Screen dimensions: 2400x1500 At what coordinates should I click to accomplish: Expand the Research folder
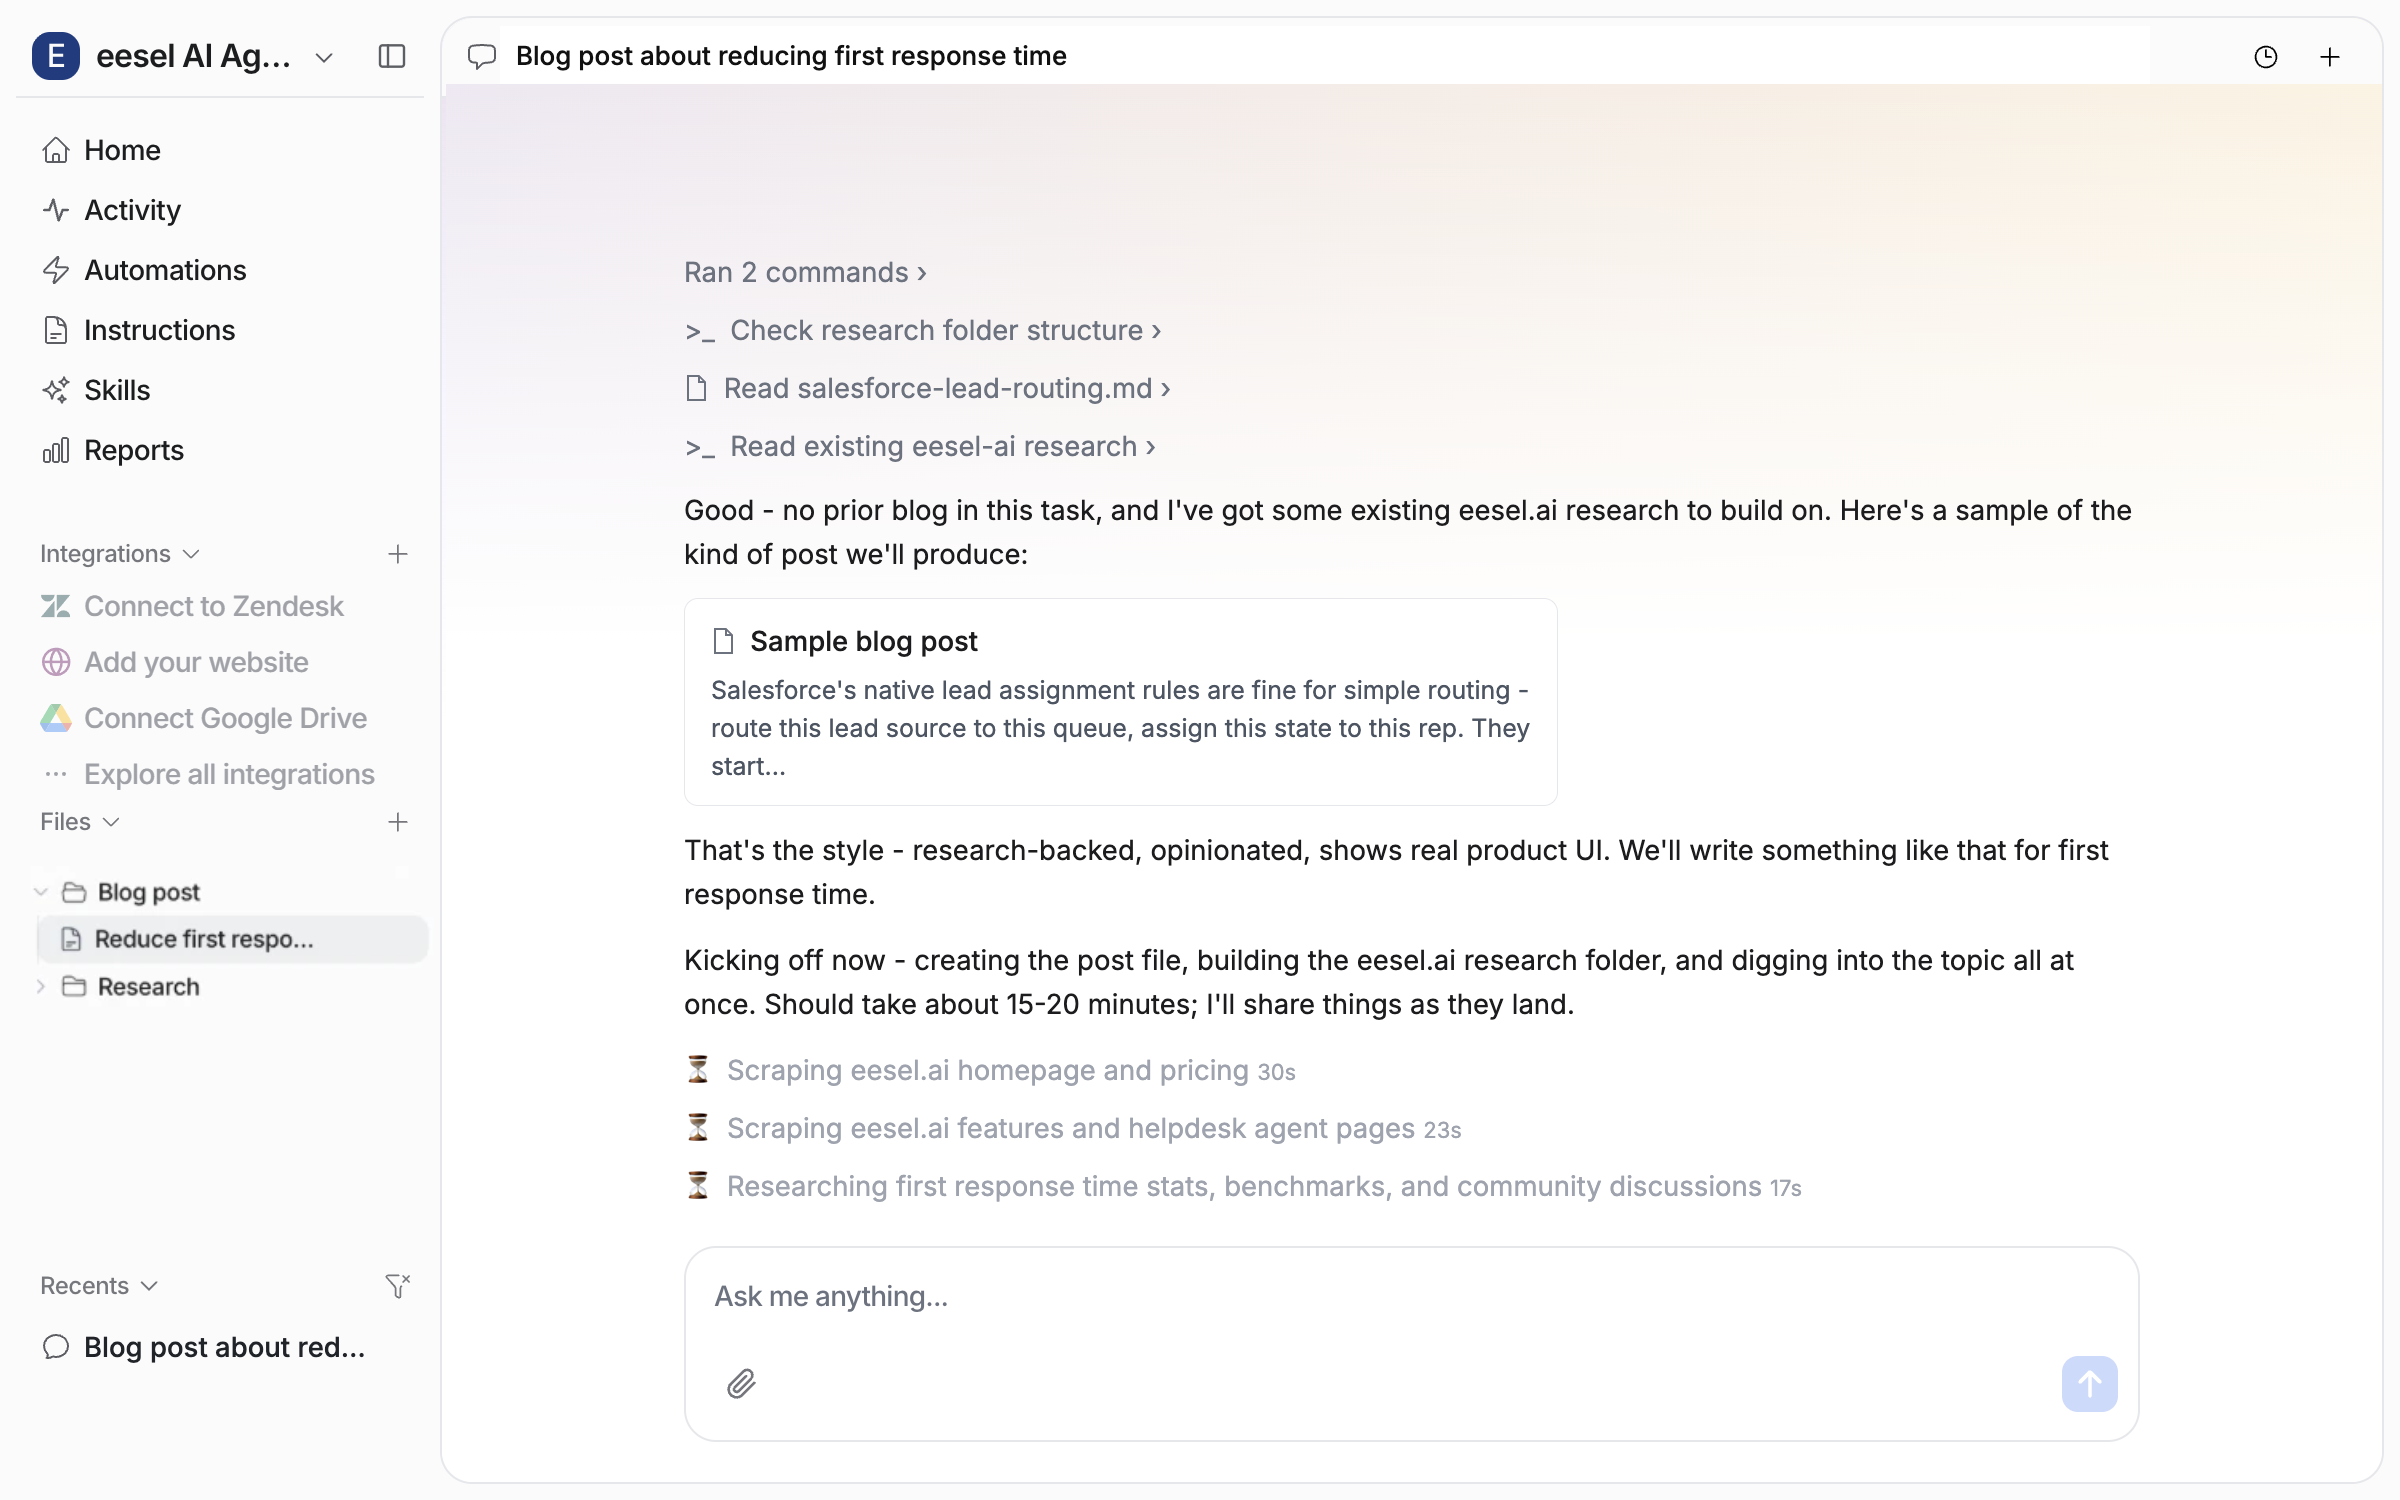coord(41,987)
